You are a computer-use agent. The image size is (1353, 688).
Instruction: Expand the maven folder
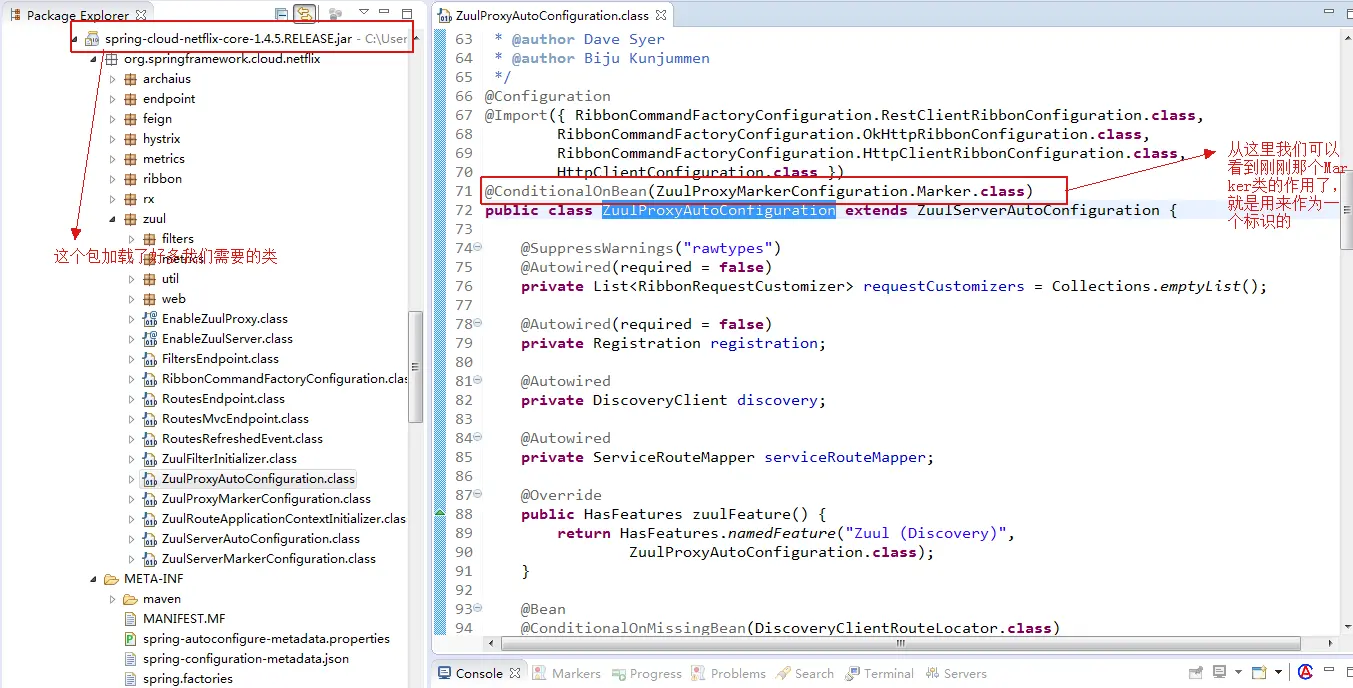113,599
